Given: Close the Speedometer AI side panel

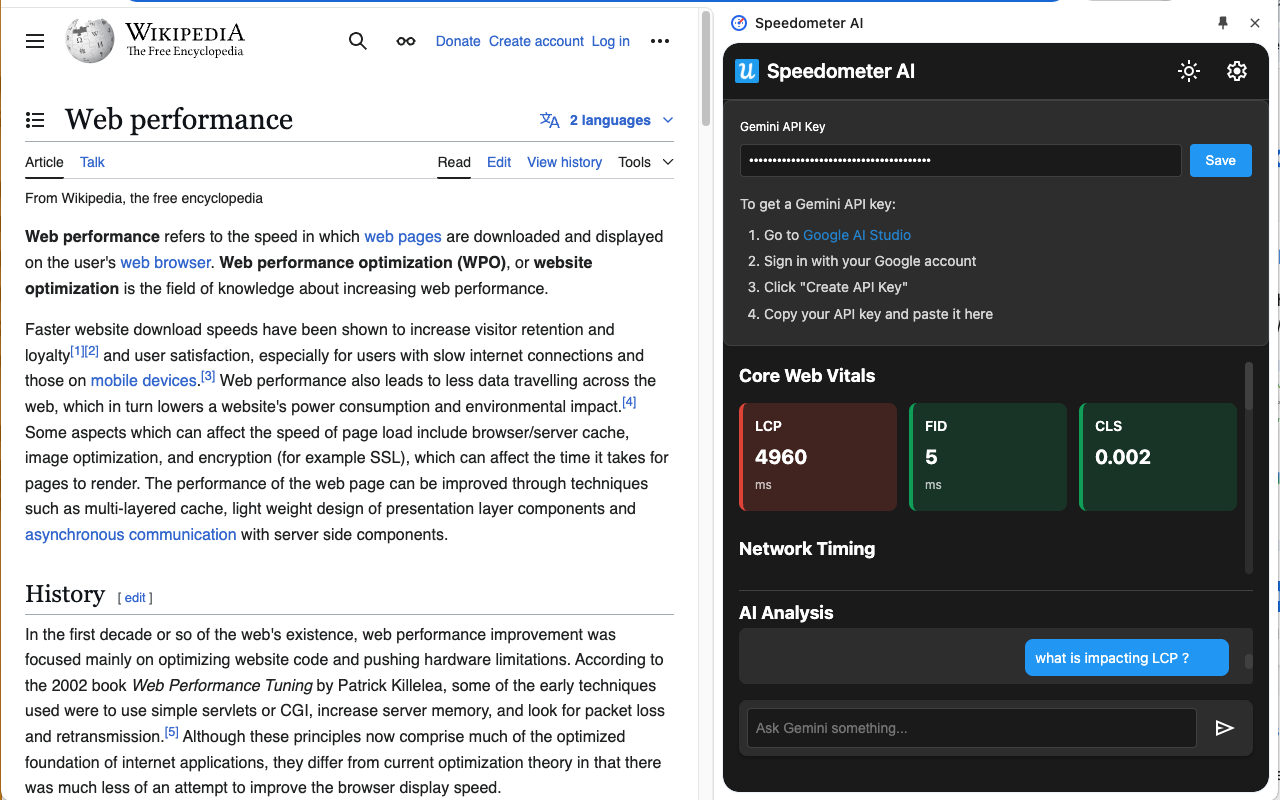Looking at the screenshot, I should [1255, 23].
